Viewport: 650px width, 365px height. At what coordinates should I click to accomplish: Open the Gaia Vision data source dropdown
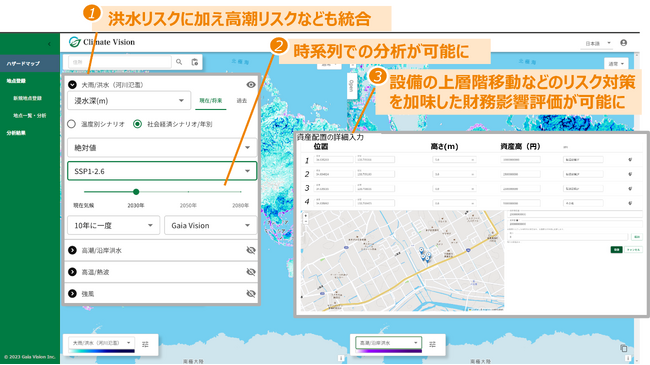(x=211, y=225)
